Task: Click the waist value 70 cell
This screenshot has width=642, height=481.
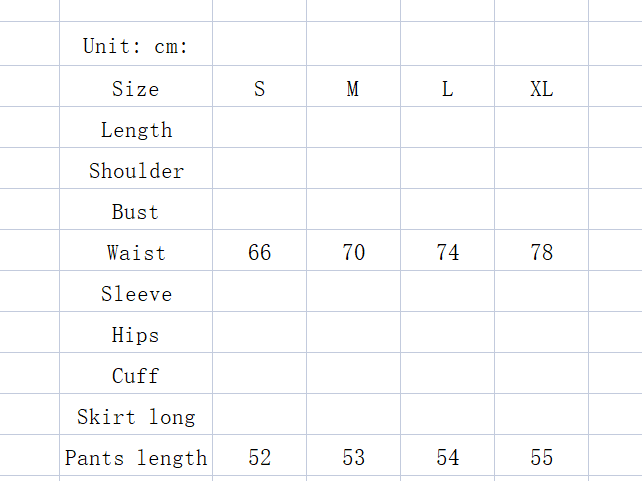Action: [353, 253]
